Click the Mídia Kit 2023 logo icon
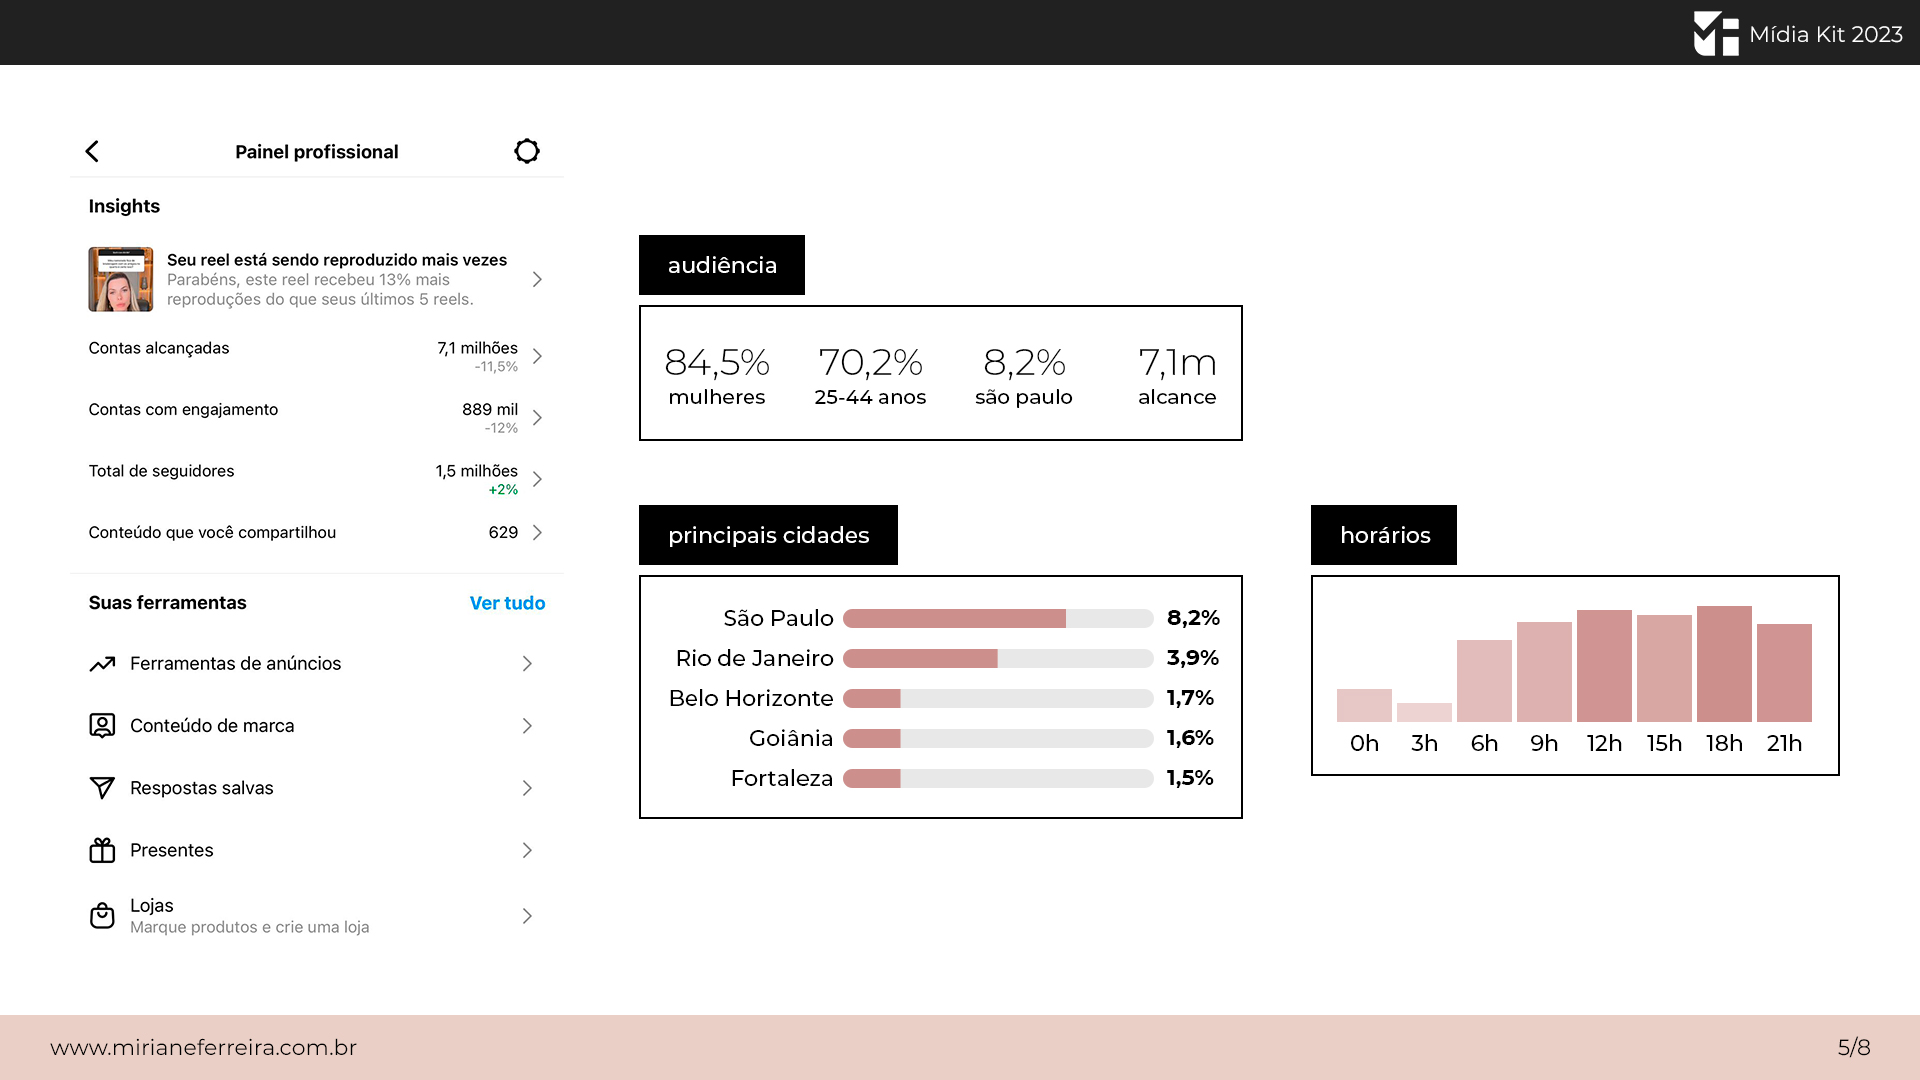Screen dimensions: 1920x1080 tap(1716, 34)
